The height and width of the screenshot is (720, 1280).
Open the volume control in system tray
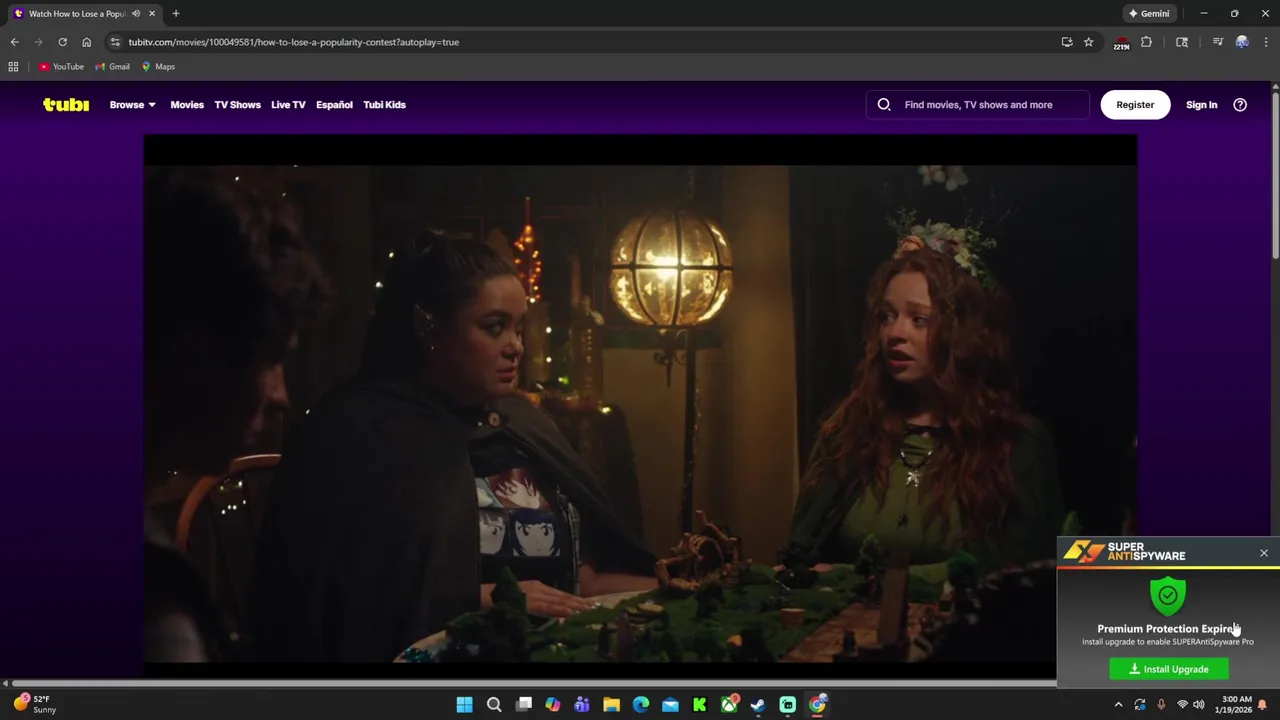1198,705
